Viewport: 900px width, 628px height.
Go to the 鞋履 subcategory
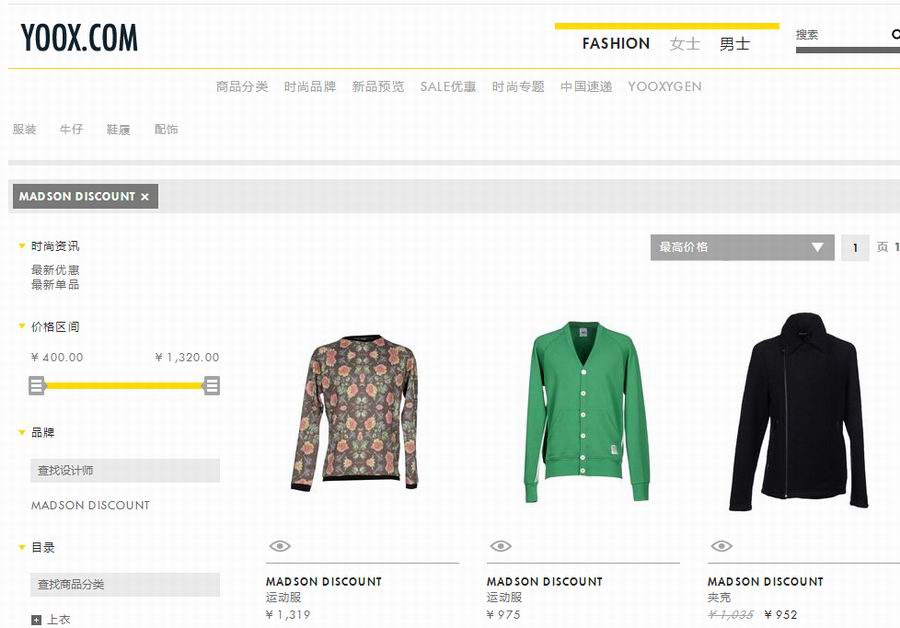(x=118, y=129)
